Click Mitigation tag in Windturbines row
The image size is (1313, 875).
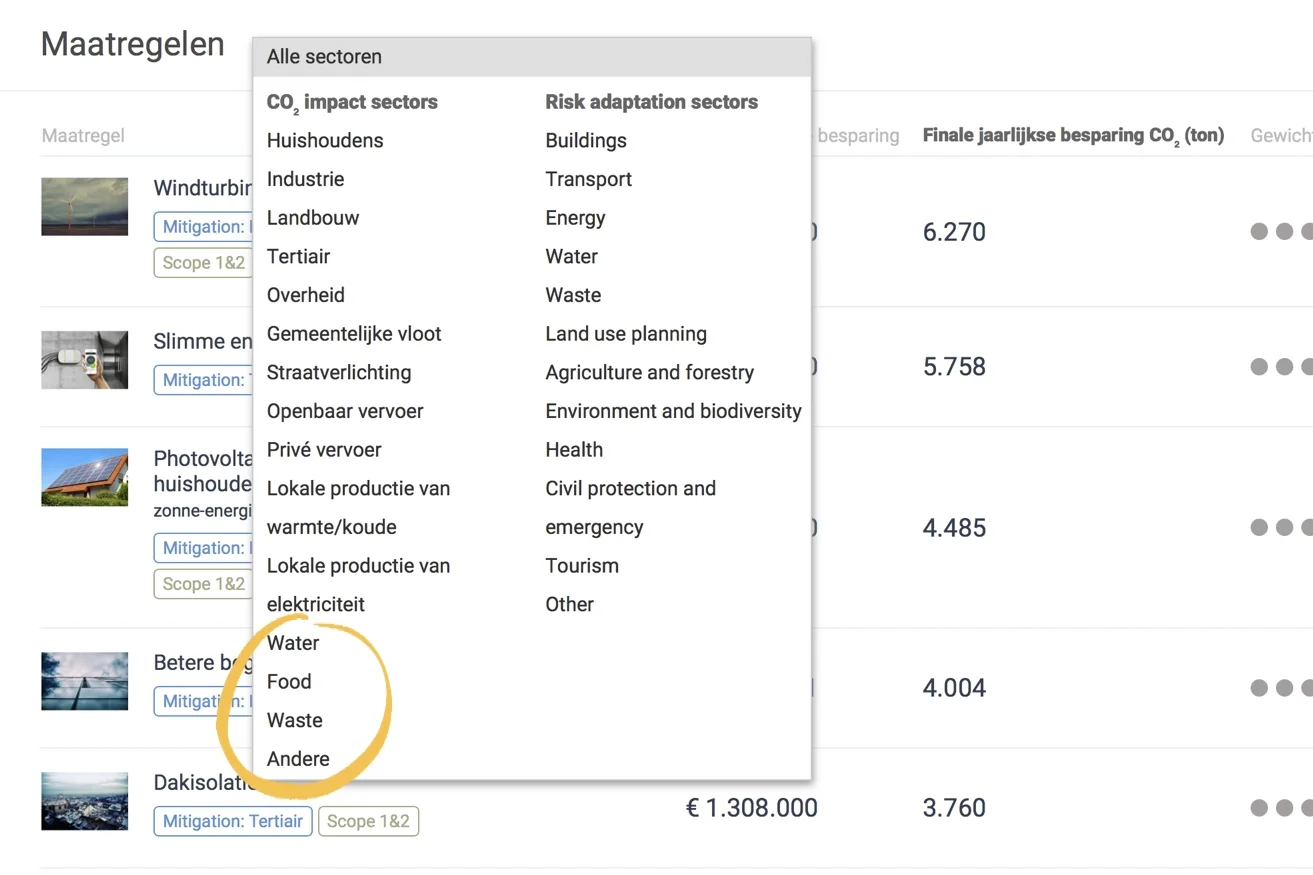coord(203,227)
